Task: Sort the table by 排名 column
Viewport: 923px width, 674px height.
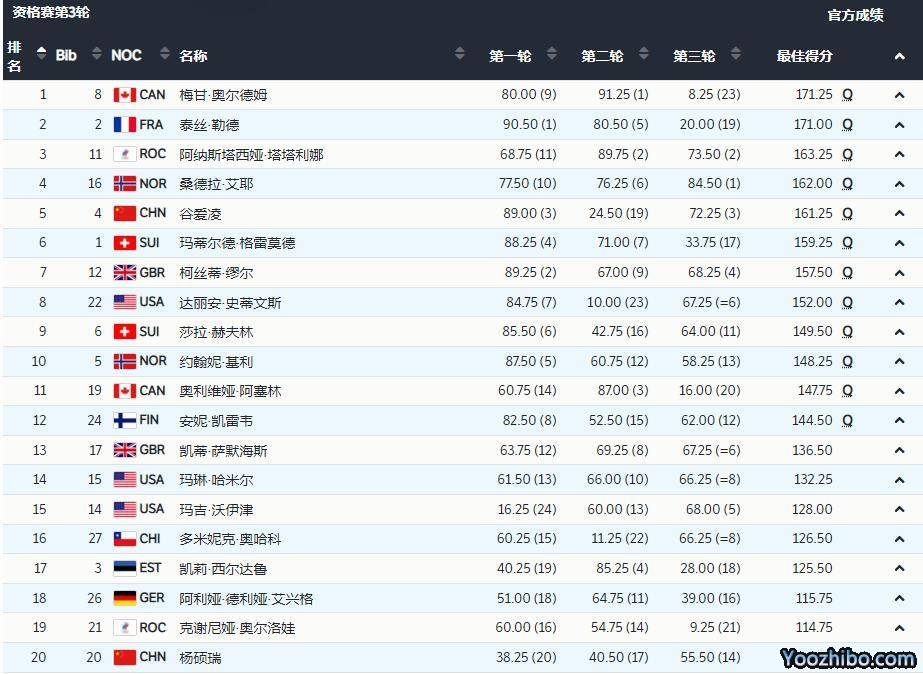Action: point(41,55)
